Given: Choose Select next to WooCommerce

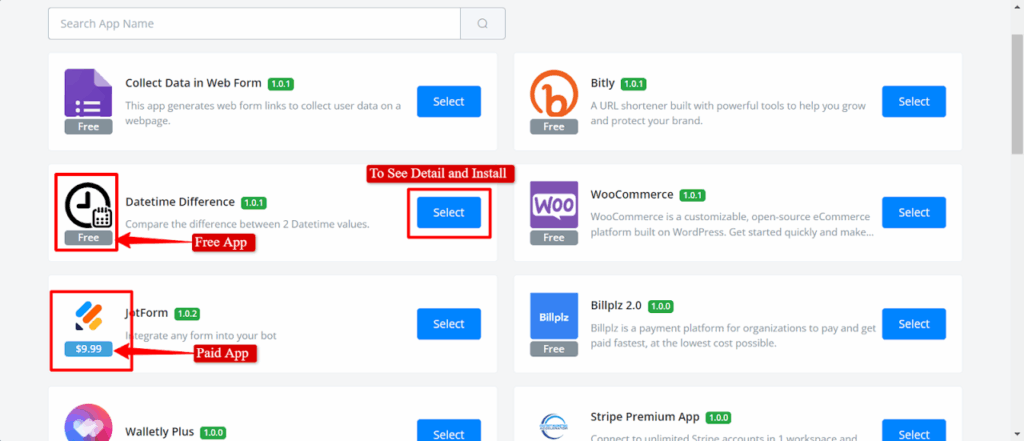Looking at the screenshot, I should pyautogui.click(x=913, y=212).
